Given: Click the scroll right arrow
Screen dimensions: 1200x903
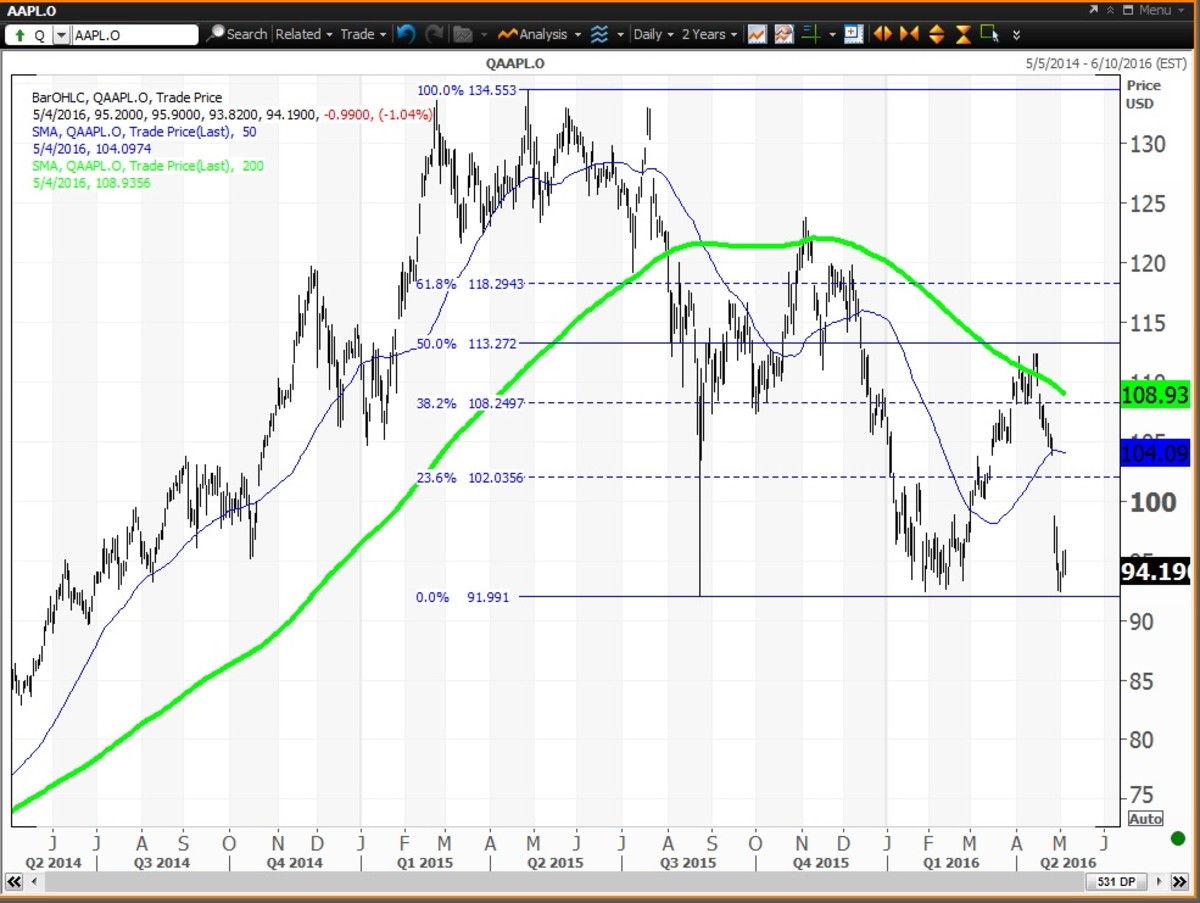Looking at the screenshot, I should 1157,883.
